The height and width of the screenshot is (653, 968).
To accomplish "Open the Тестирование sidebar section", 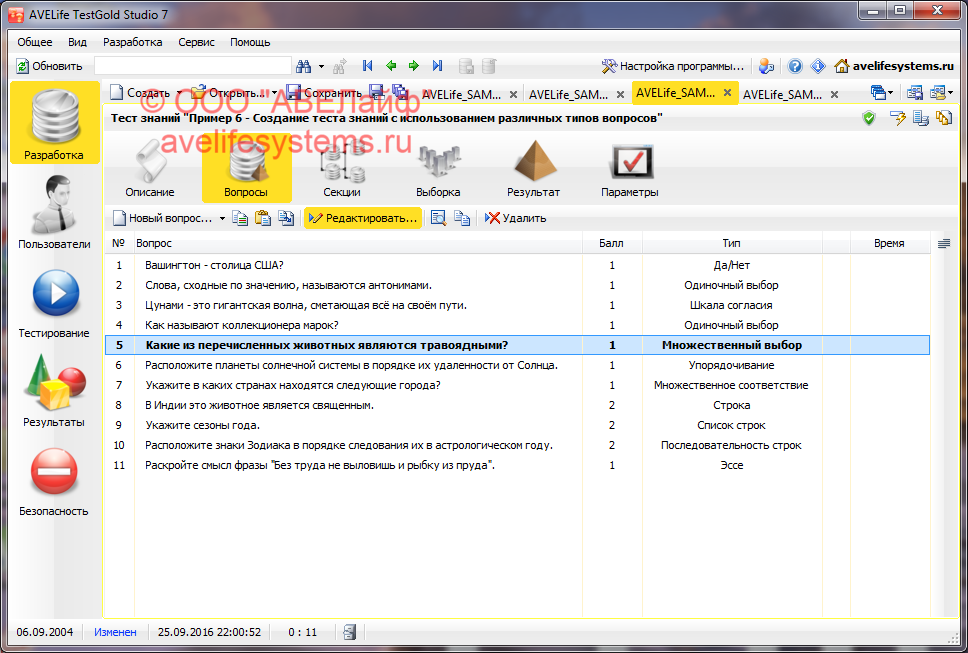I will (x=54, y=301).
